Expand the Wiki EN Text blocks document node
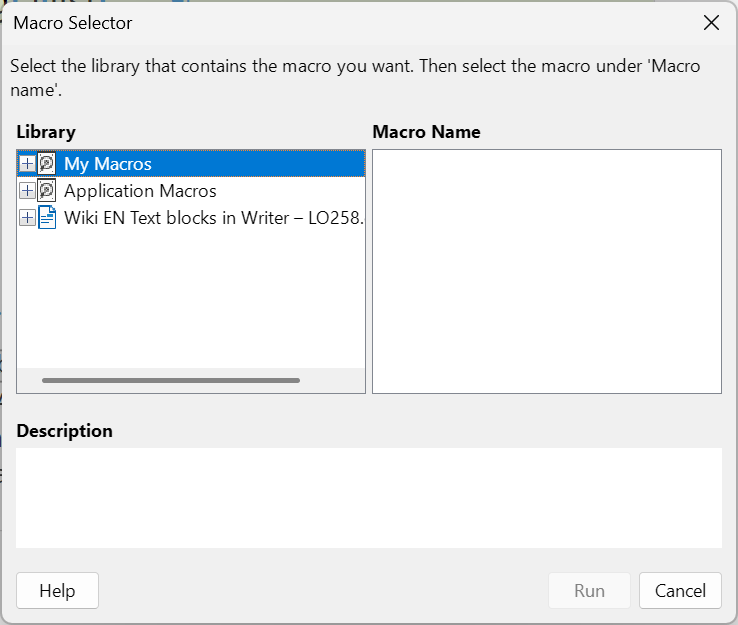The width and height of the screenshot is (738, 625). point(27,218)
